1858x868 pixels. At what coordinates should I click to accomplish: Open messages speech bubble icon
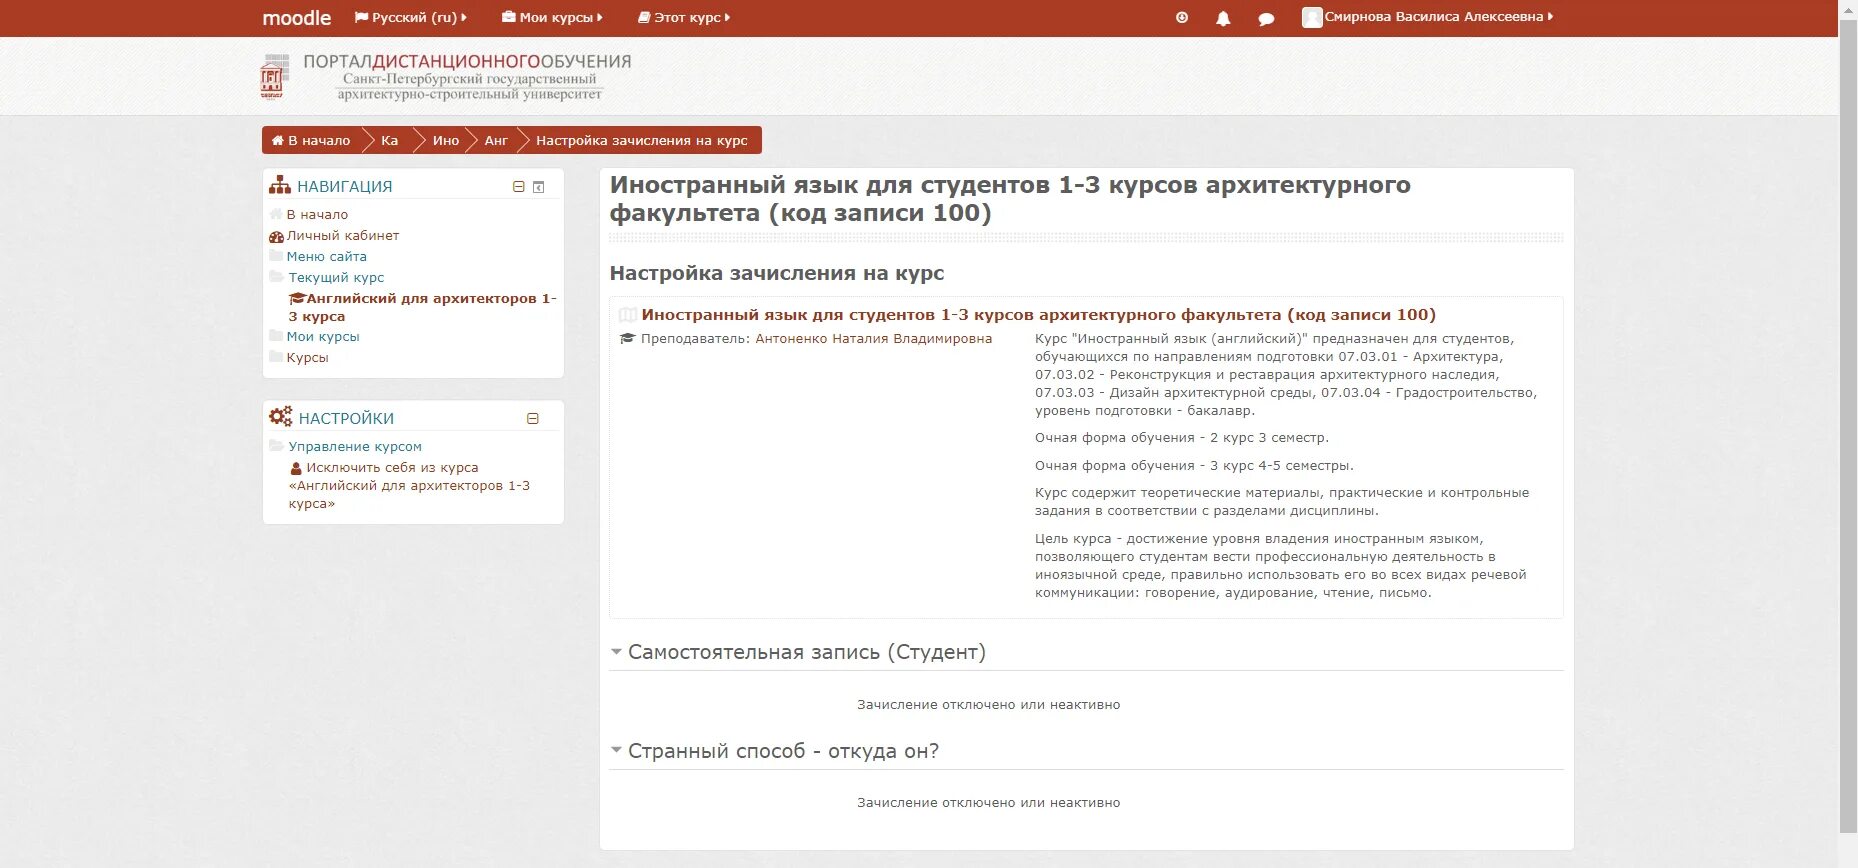(x=1266, y=18)
